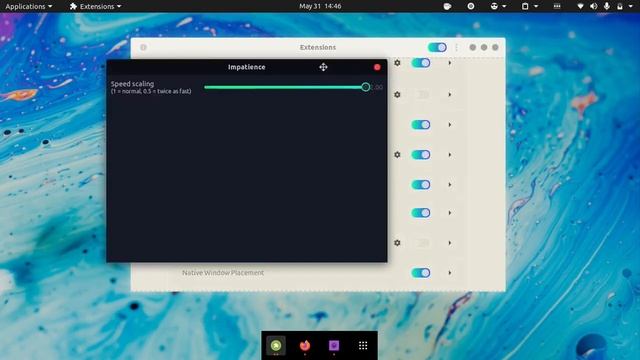Click the Wi-Fi network icon in the top bar
Viewport: 640px width, 360px height.
[x=580, y=6]
